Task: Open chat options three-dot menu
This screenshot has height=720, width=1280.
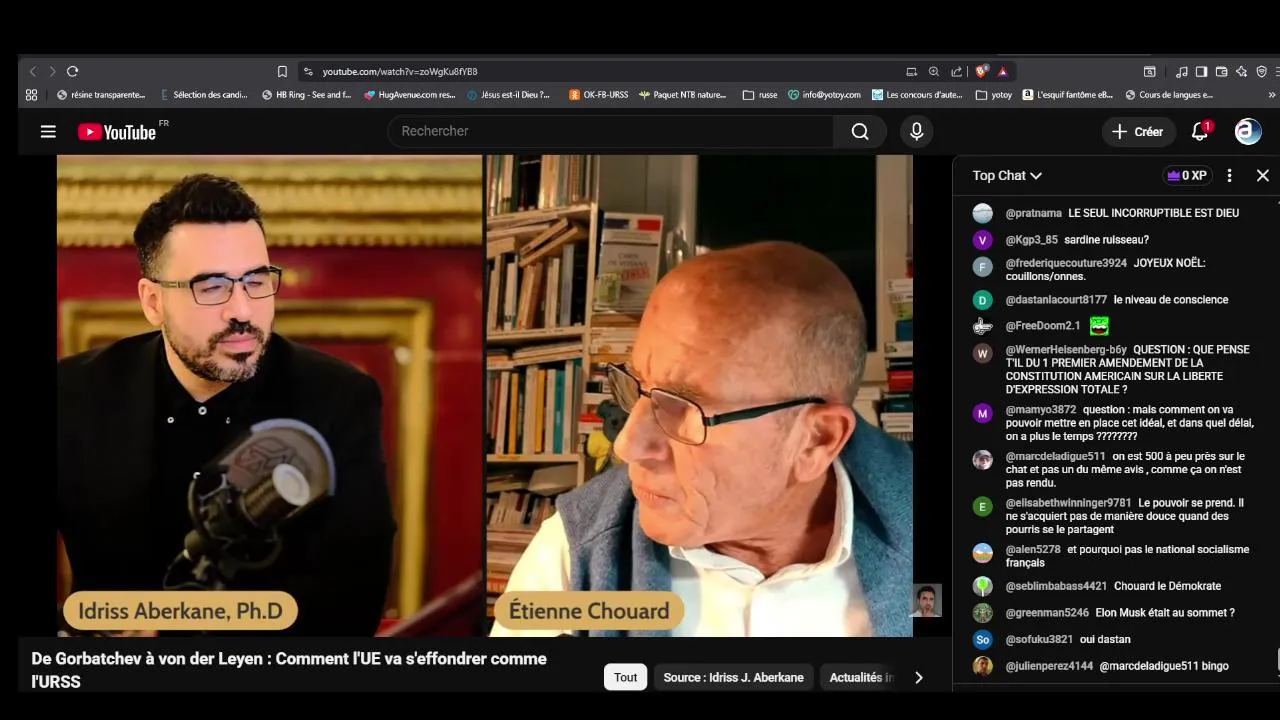Action: tap(1229, 175)
